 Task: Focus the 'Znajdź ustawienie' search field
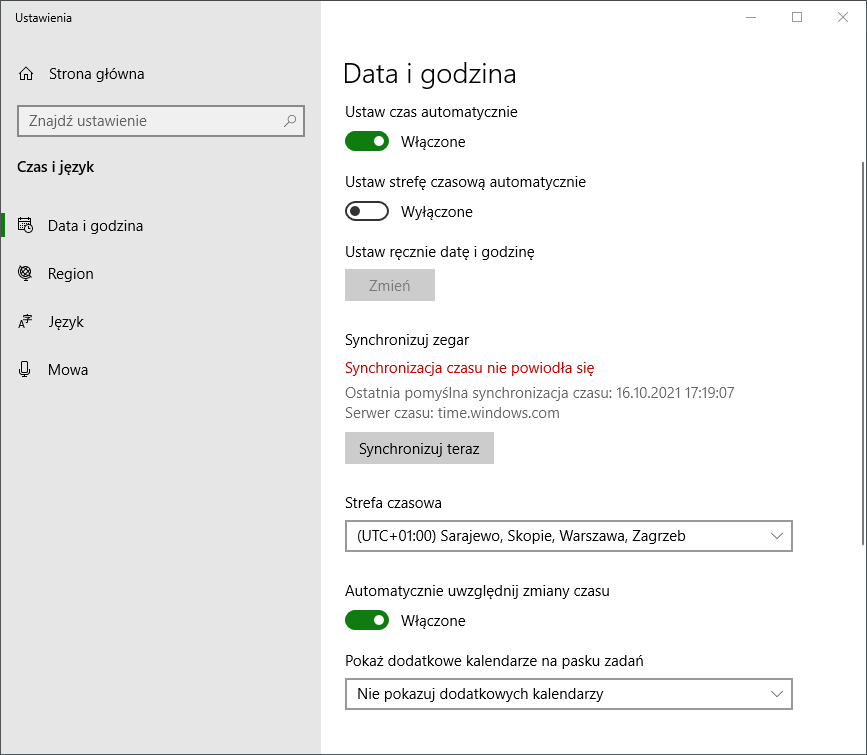click(x=160, y=121)
